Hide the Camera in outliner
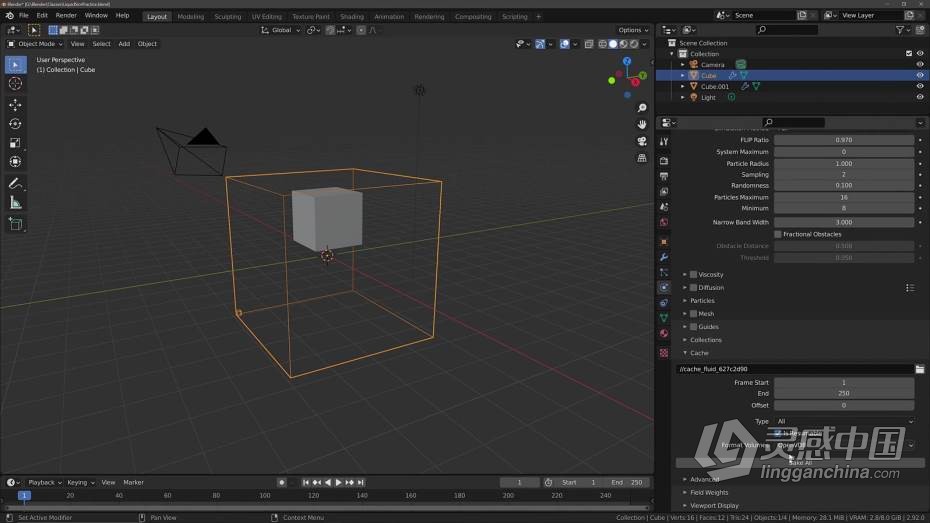This screenshot has width=930, height=523. [x=920, y=65]
